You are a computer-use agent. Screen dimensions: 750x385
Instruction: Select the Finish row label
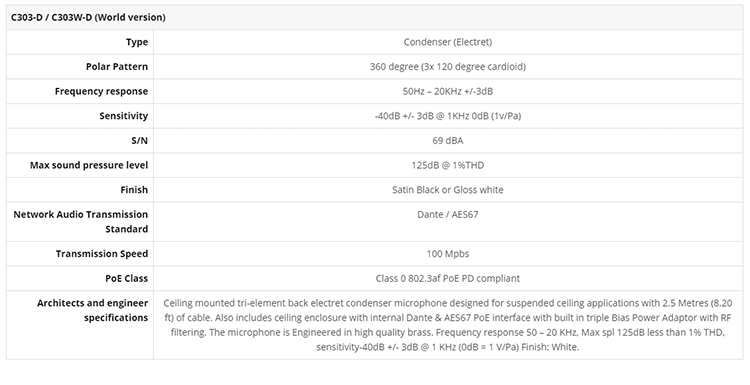(134, 190)
